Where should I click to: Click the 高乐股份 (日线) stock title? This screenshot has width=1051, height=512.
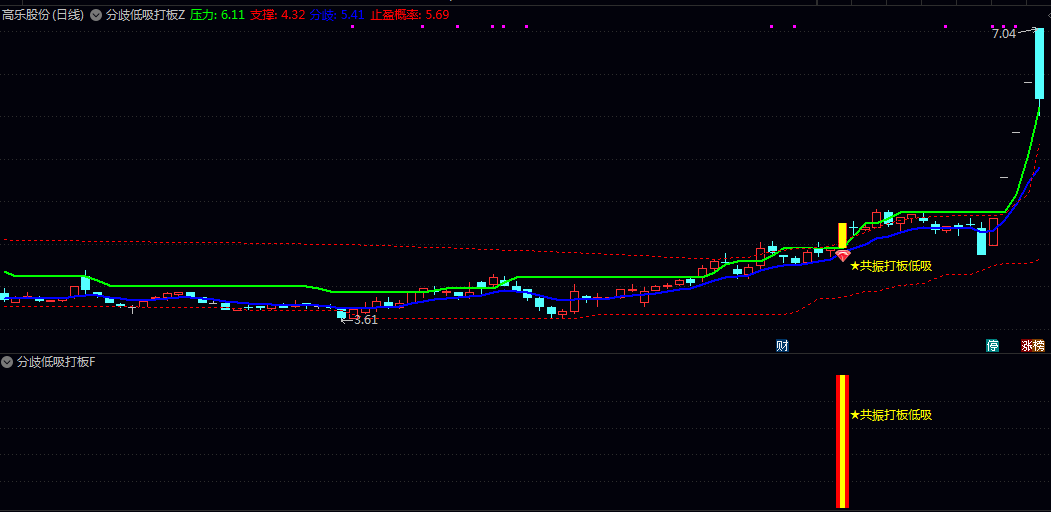[x=42, y=15]
